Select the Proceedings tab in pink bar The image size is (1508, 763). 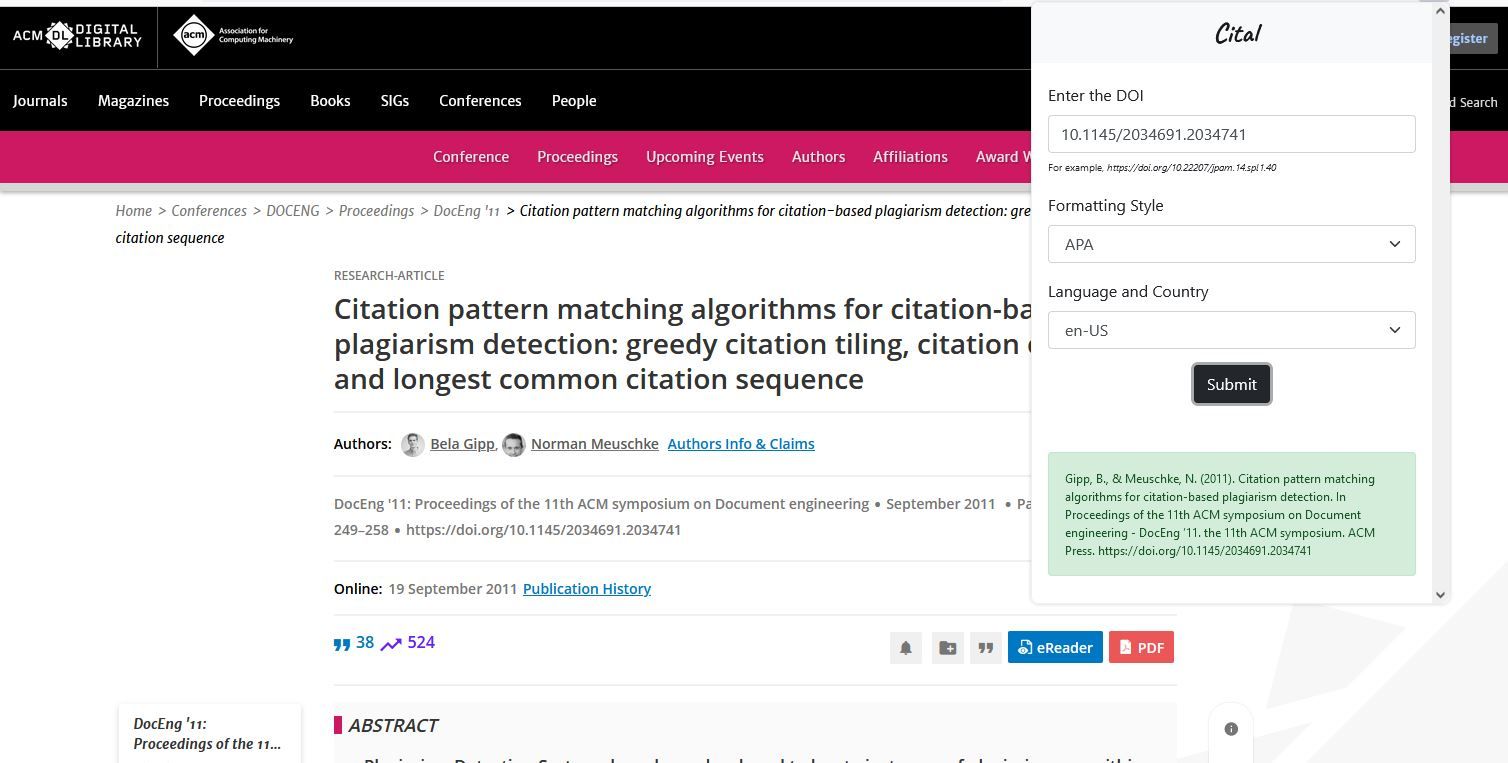pyautogui.click(x=577, y=157)
